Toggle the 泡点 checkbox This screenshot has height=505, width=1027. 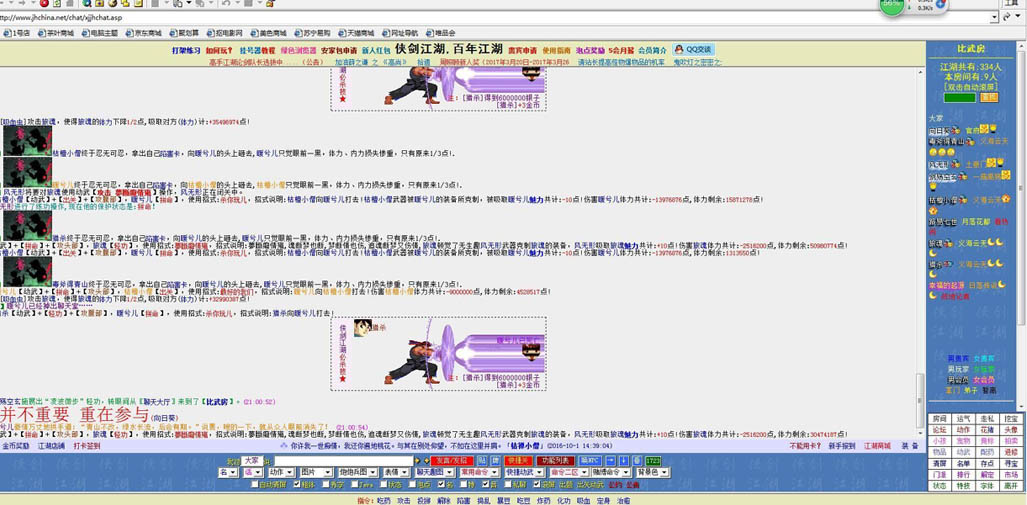[413, 485]
